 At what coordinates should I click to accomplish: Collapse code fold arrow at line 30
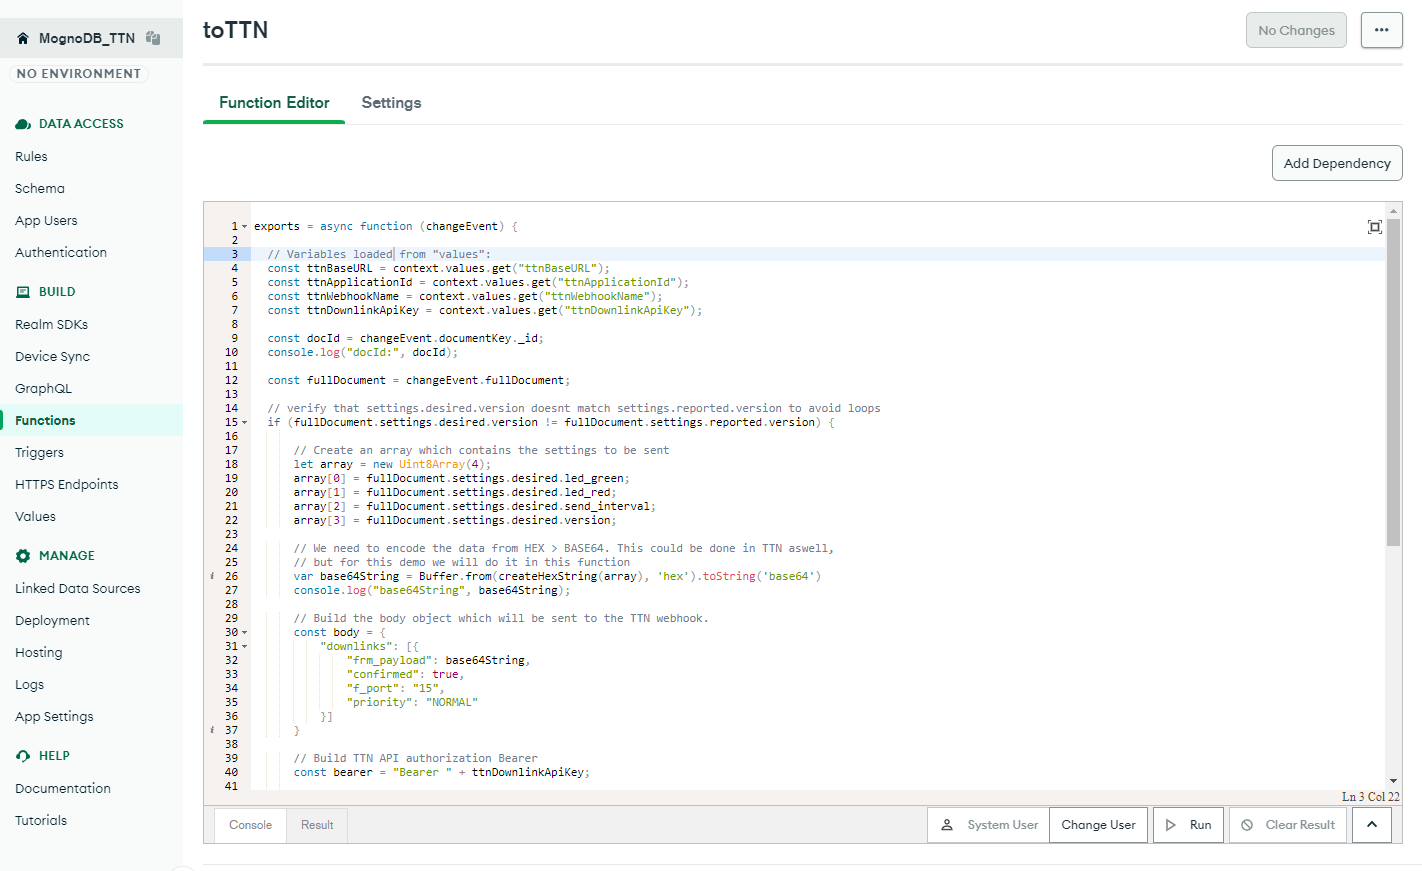point(245,633)
